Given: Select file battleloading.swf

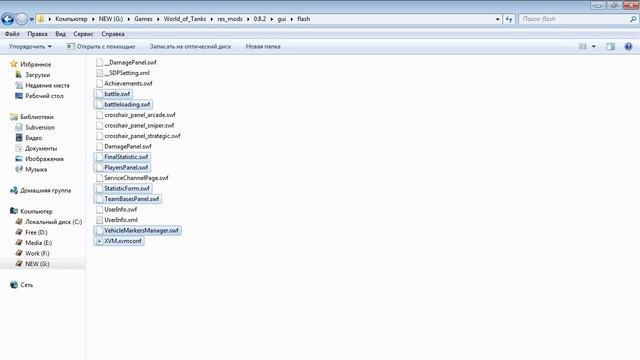Looking at the screenshot, I should tap(123, 104).
